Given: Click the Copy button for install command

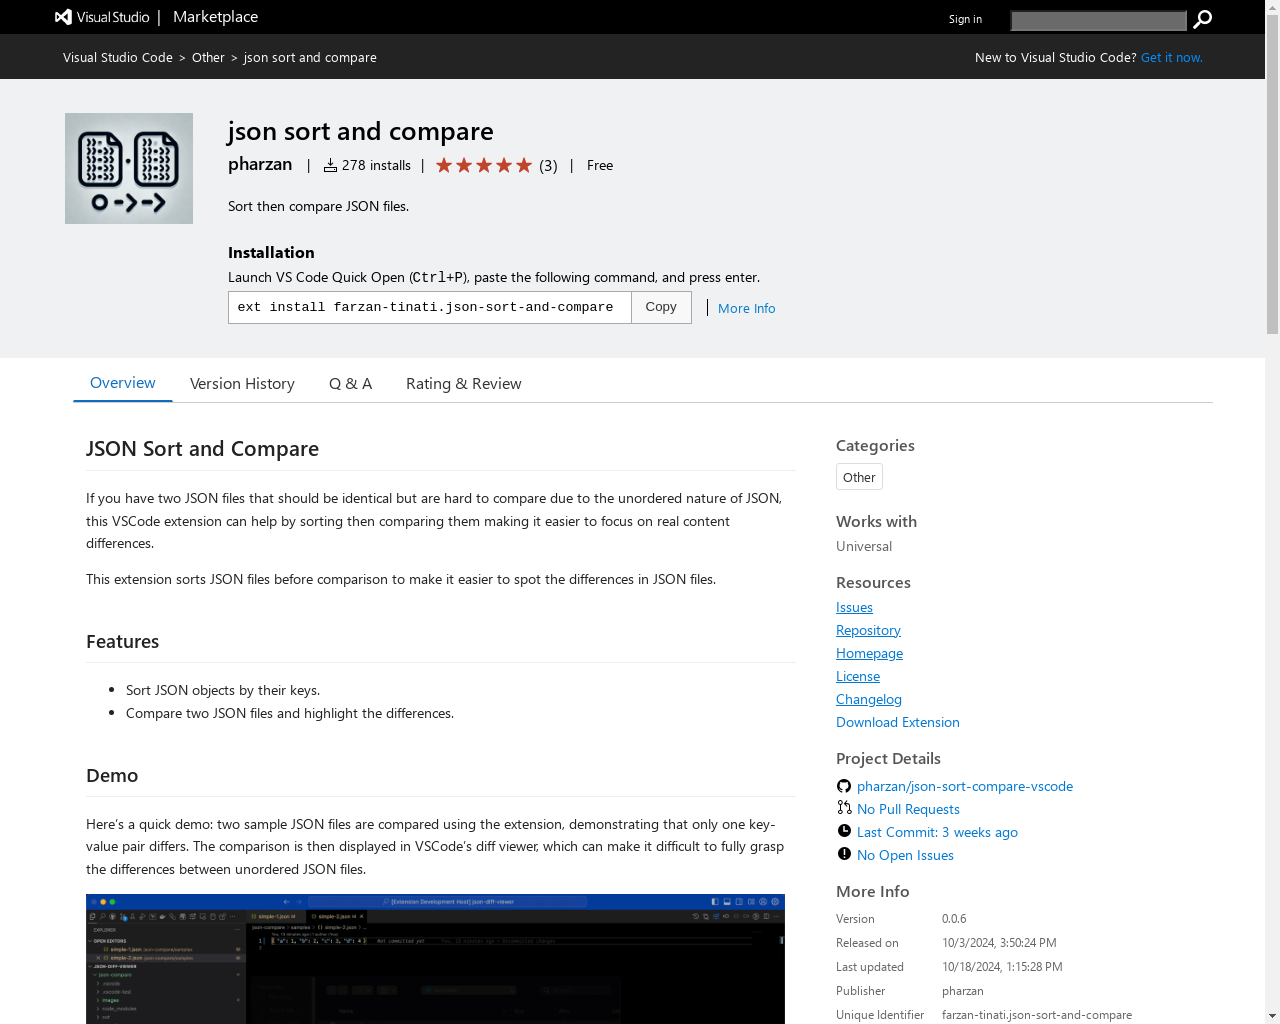Looking at the screenshot, I should tap(661, 307).
